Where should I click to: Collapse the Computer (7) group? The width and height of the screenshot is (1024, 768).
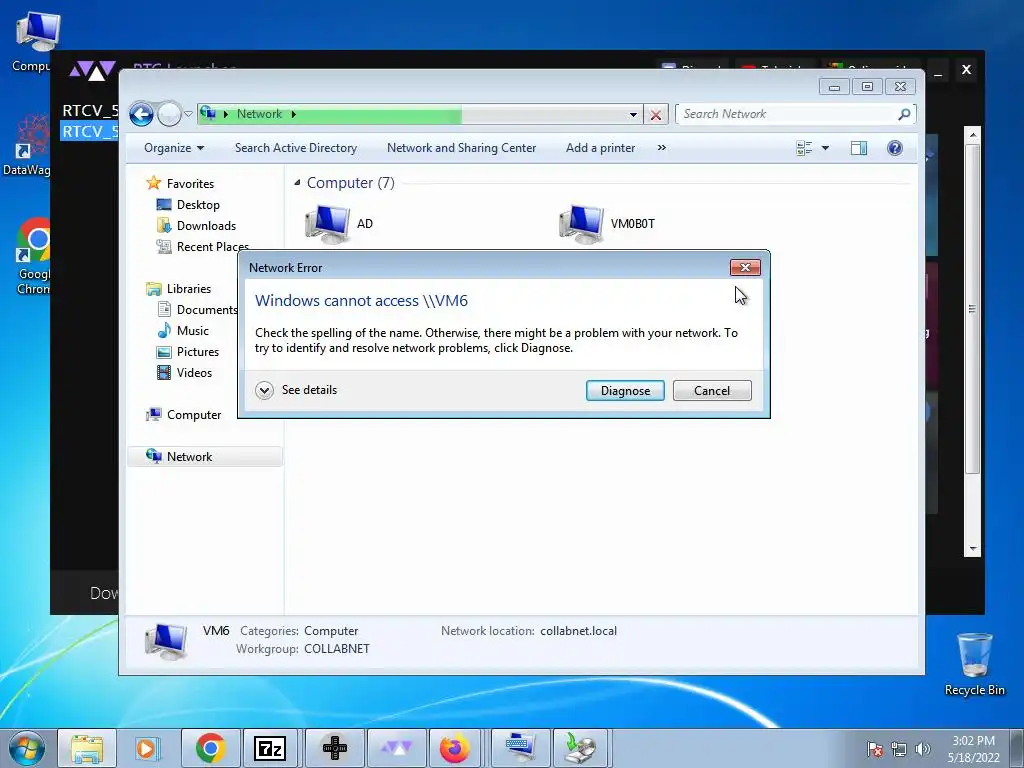297,183
